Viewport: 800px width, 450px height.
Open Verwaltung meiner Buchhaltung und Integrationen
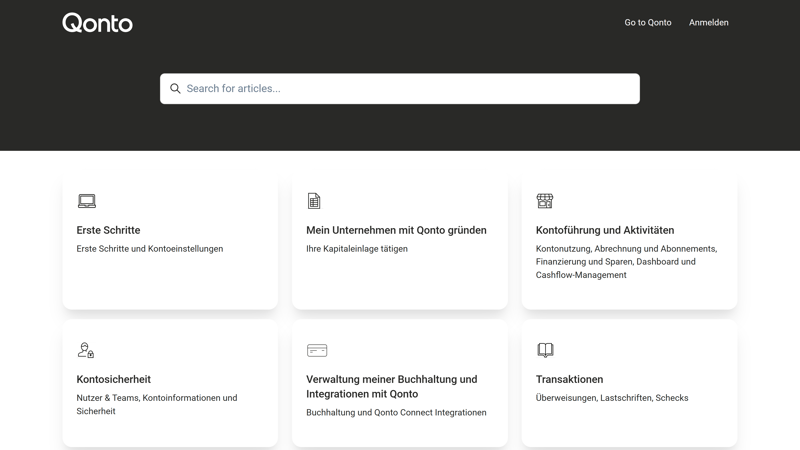(x=391, y=386)
